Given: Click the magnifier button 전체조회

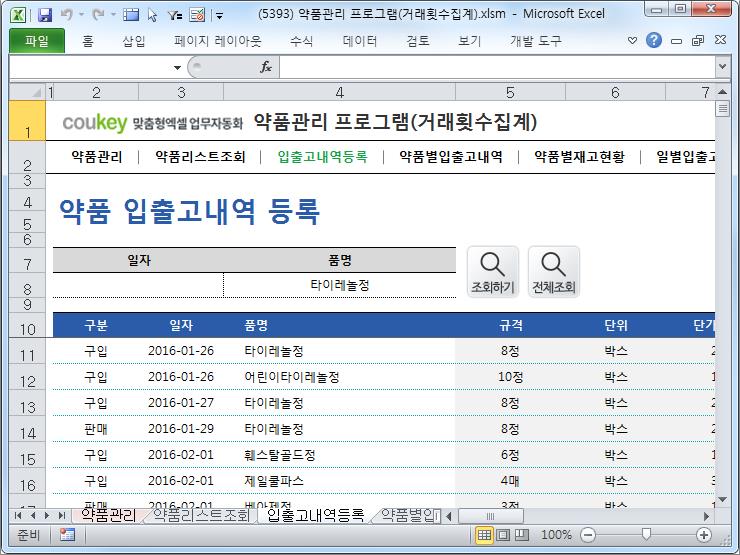Looking at the screenshot, I should click(x=554, y=272).
